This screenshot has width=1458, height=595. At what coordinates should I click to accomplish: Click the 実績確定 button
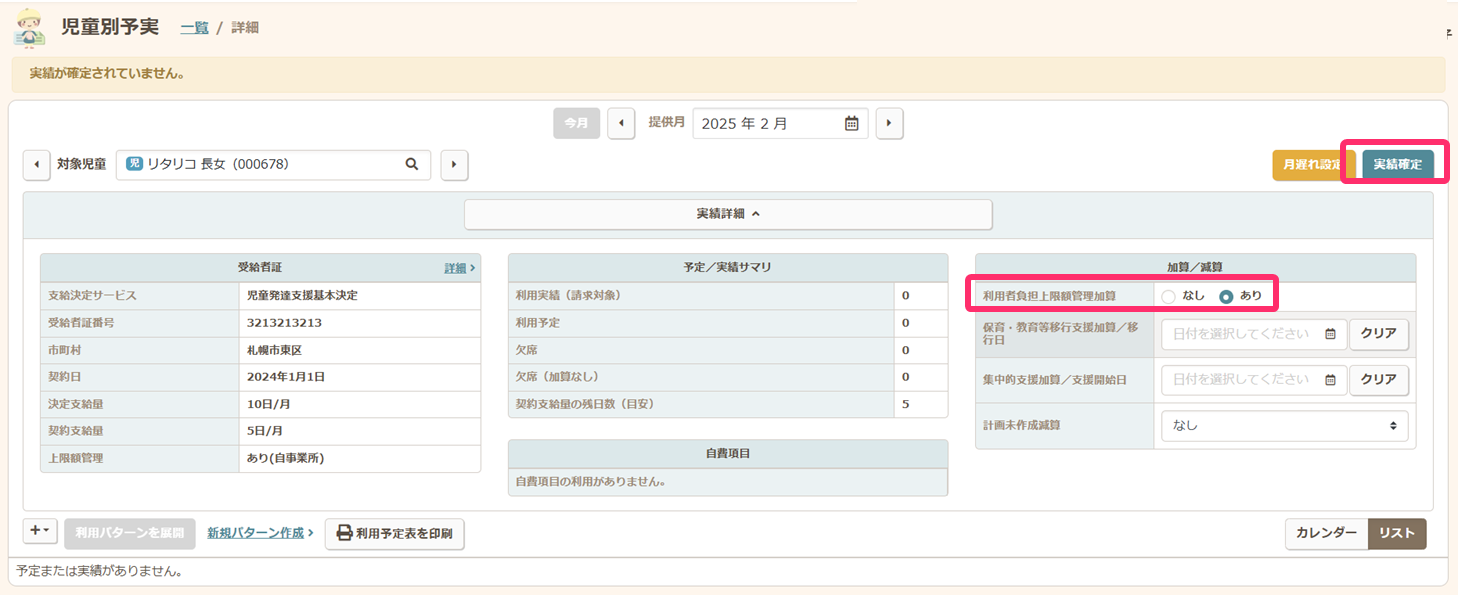(x=1398, y=165)
